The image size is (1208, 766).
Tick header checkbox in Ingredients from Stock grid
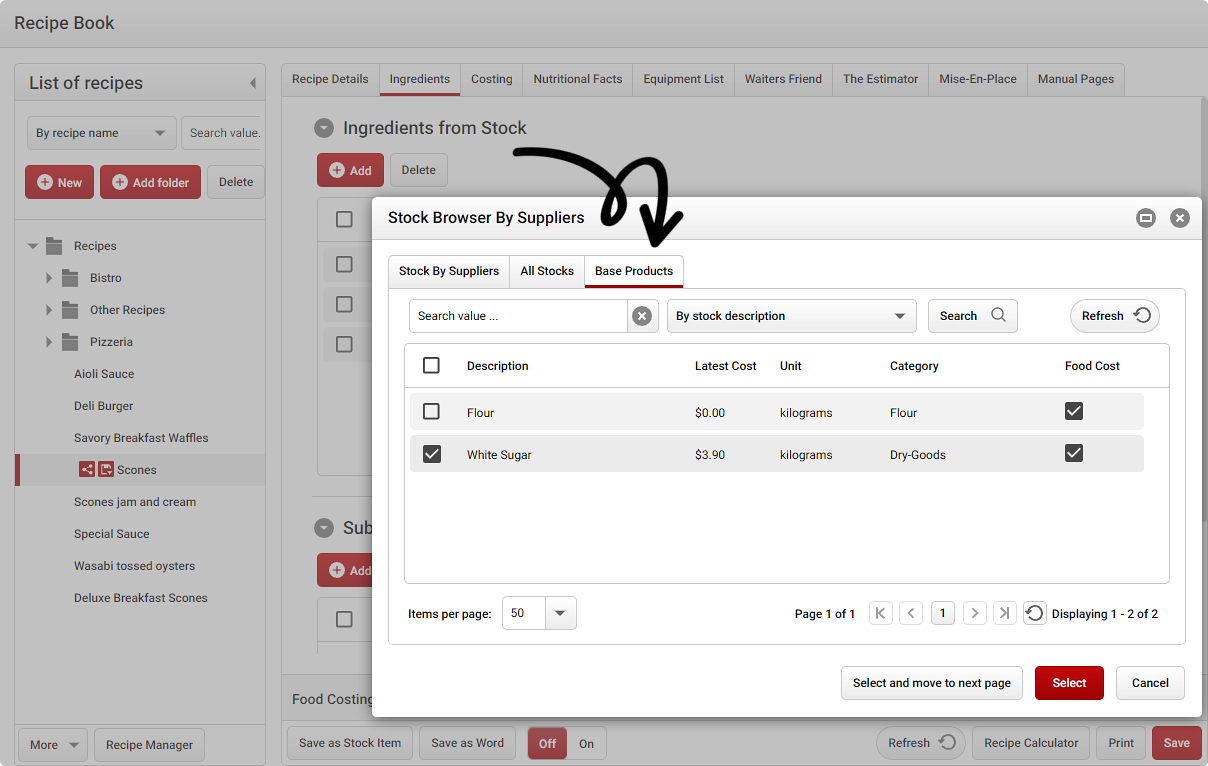click(344, 219)
